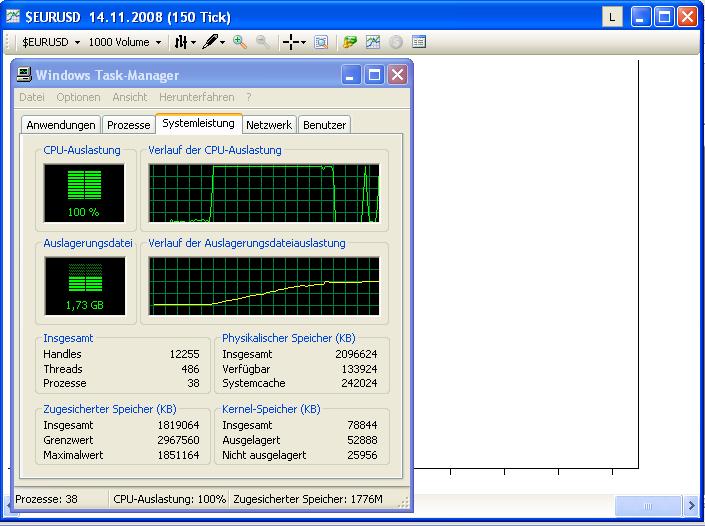
Task: Click the bar chart style icon
Action: [x=181, y=42]
